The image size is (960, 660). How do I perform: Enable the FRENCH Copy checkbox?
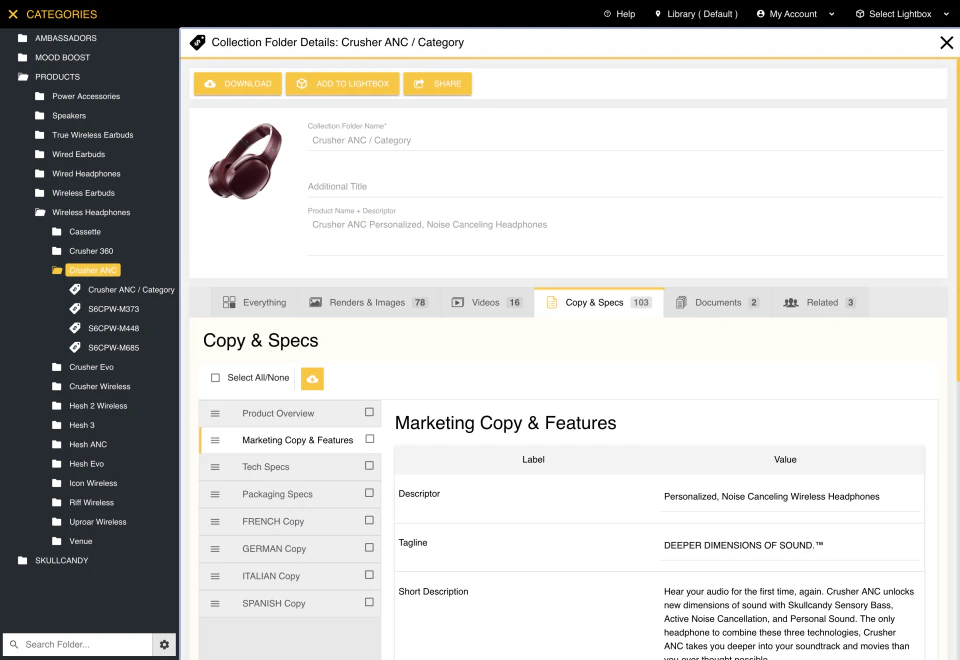pyautogui.click(x=369, y=520)
